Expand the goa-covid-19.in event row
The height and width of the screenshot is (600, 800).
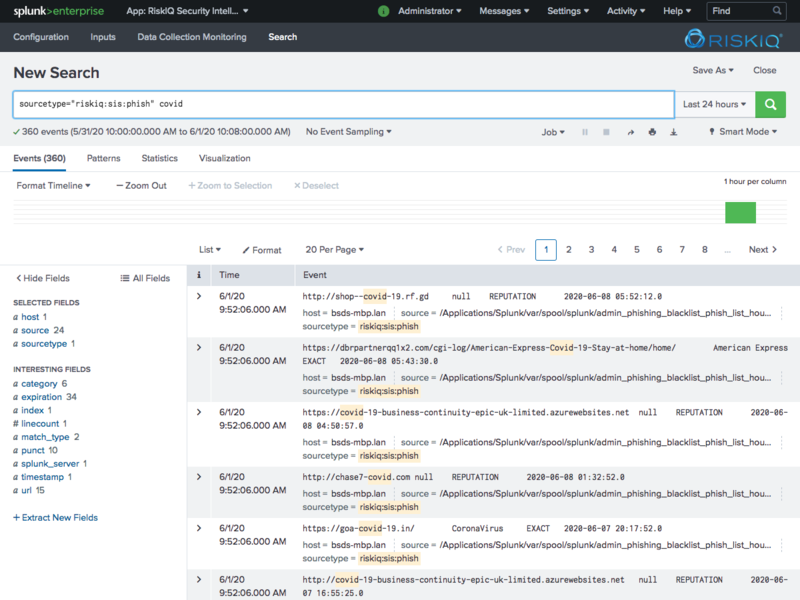pos(199,528)
